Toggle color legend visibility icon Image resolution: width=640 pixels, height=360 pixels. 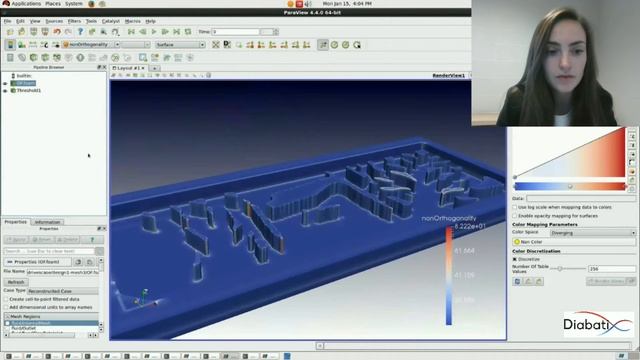click(x=10, y=45)
